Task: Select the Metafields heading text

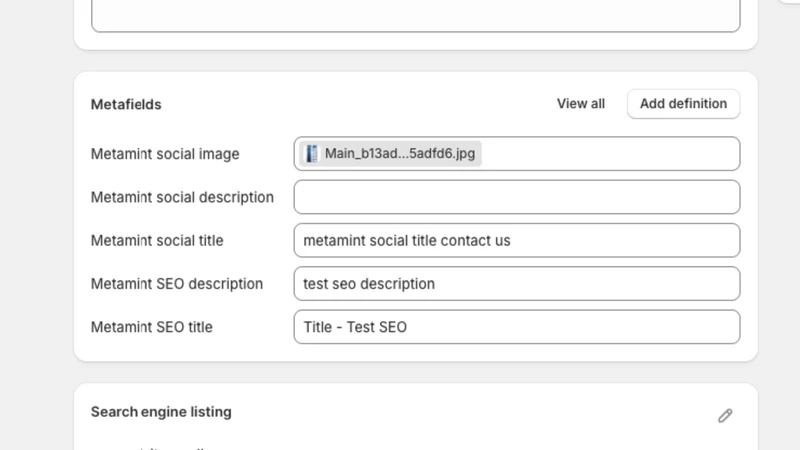Action: (126, 105)
